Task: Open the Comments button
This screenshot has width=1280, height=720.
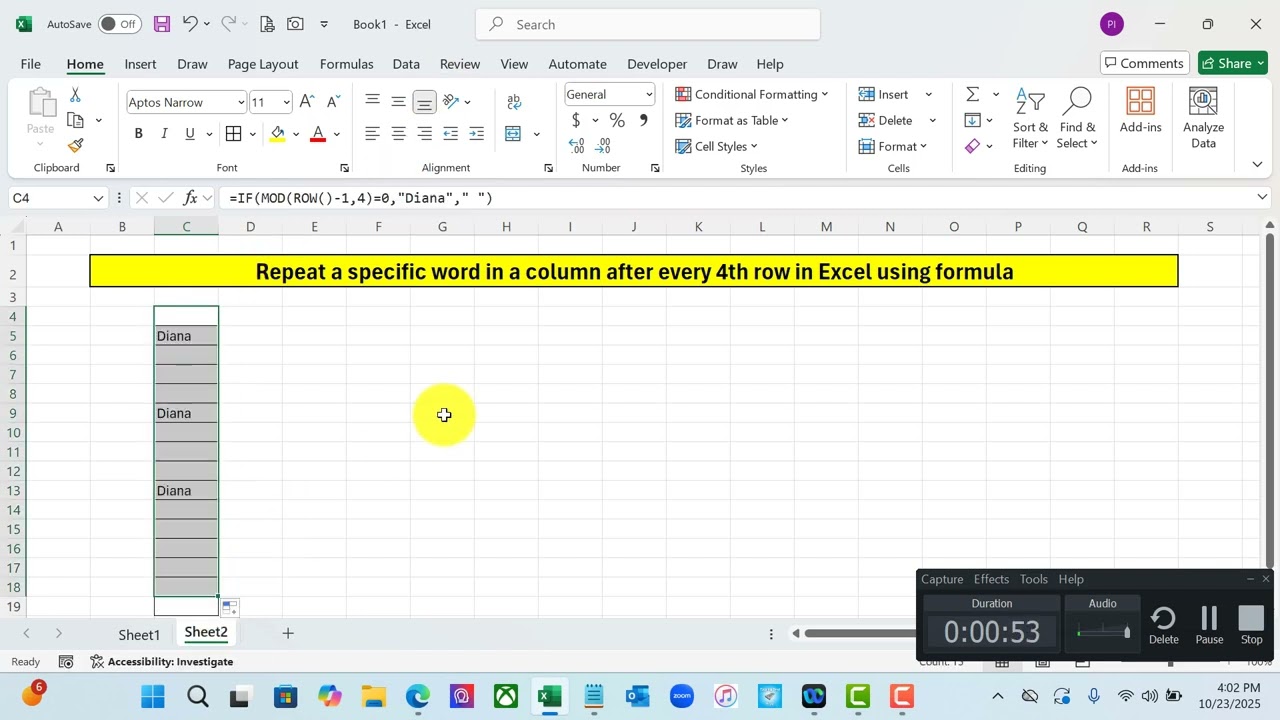Action: [1145, 63]
